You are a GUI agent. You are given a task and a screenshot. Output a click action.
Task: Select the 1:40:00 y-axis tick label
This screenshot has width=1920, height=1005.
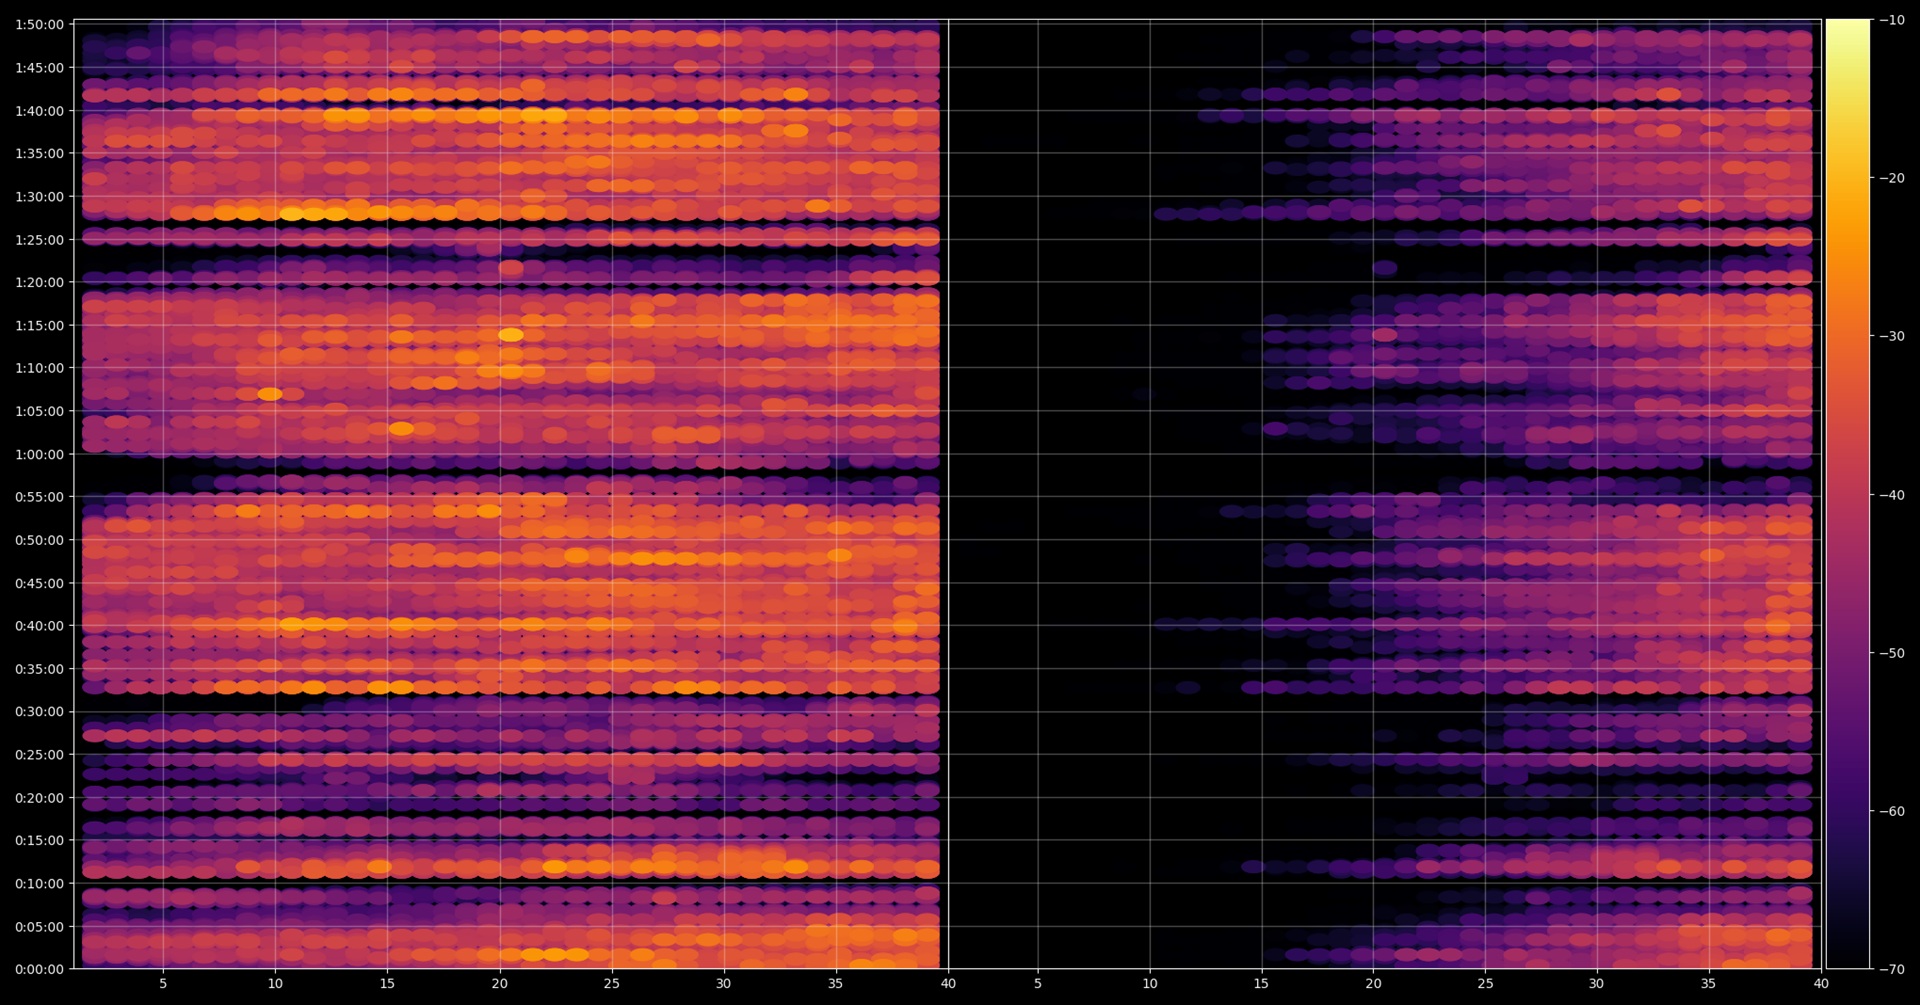click(x=39, y=111)
